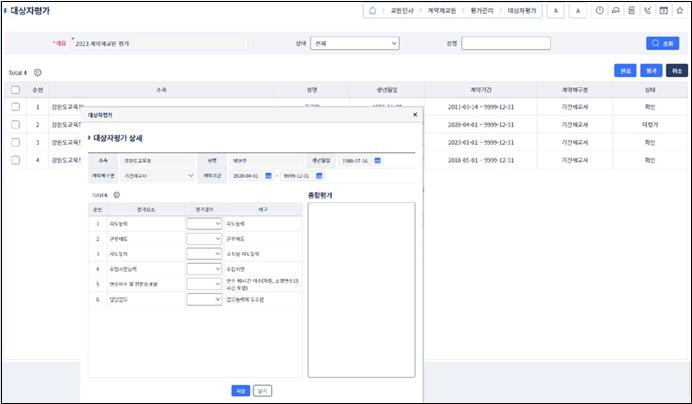Screen dimensions: 692x404
Task: Check the checkbox for row 2
Action: pos(15,125)
